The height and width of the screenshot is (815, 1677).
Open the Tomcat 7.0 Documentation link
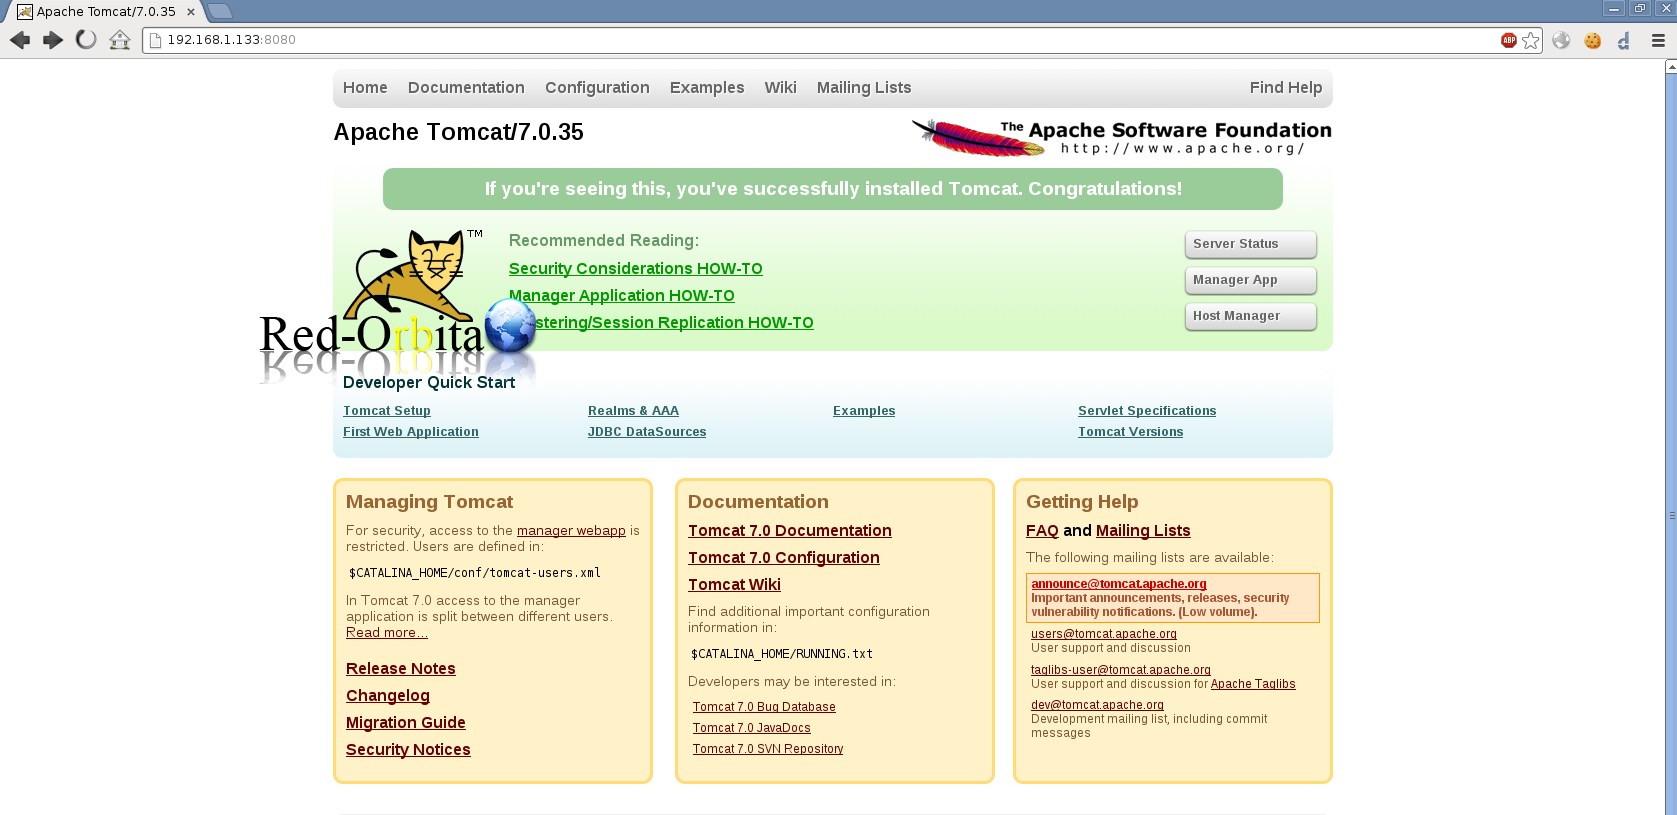(x=789, y=530)
